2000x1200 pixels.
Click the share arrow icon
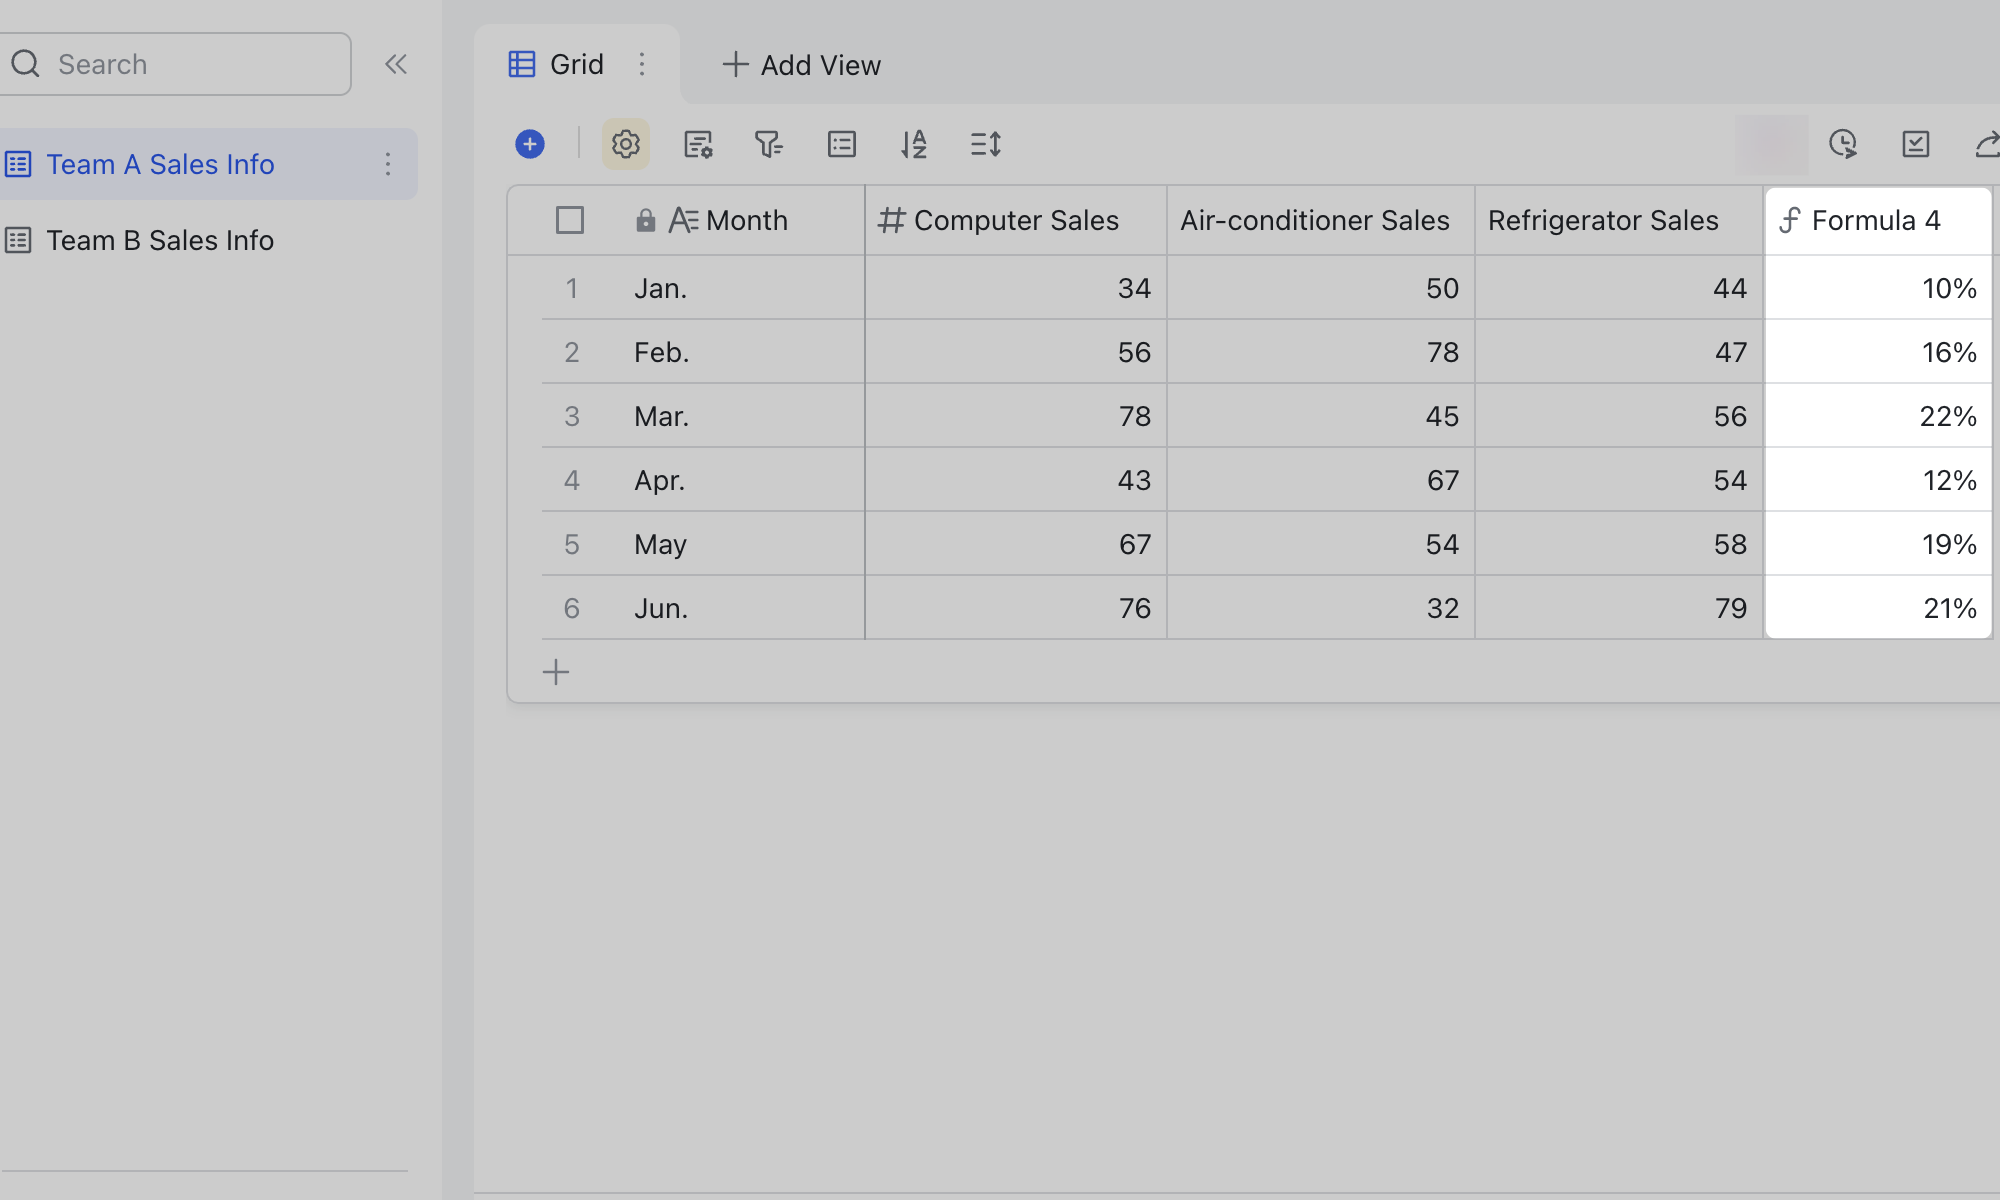1987,144
